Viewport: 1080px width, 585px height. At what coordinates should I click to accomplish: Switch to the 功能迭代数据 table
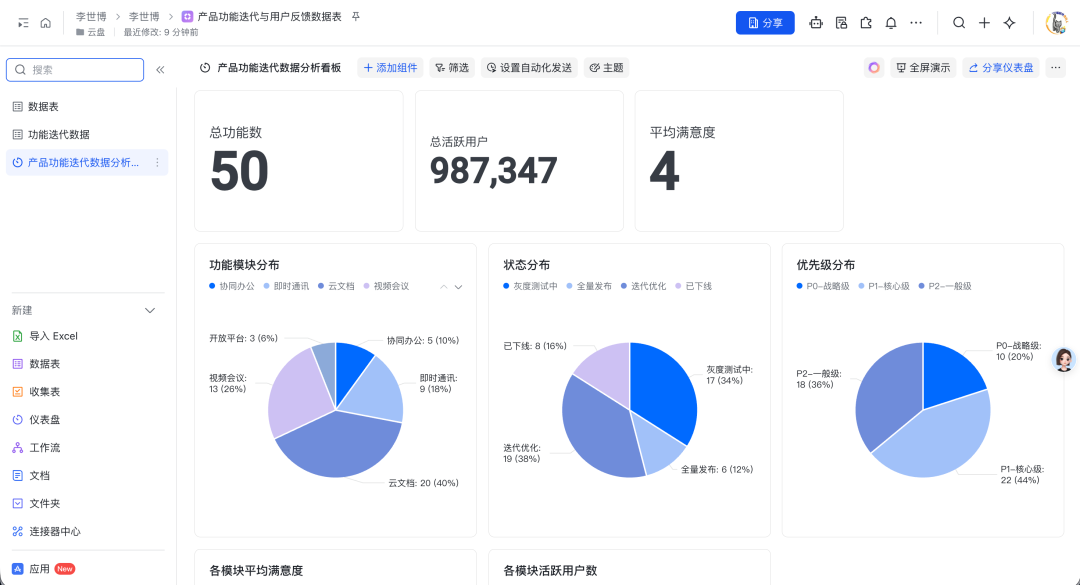60,133
